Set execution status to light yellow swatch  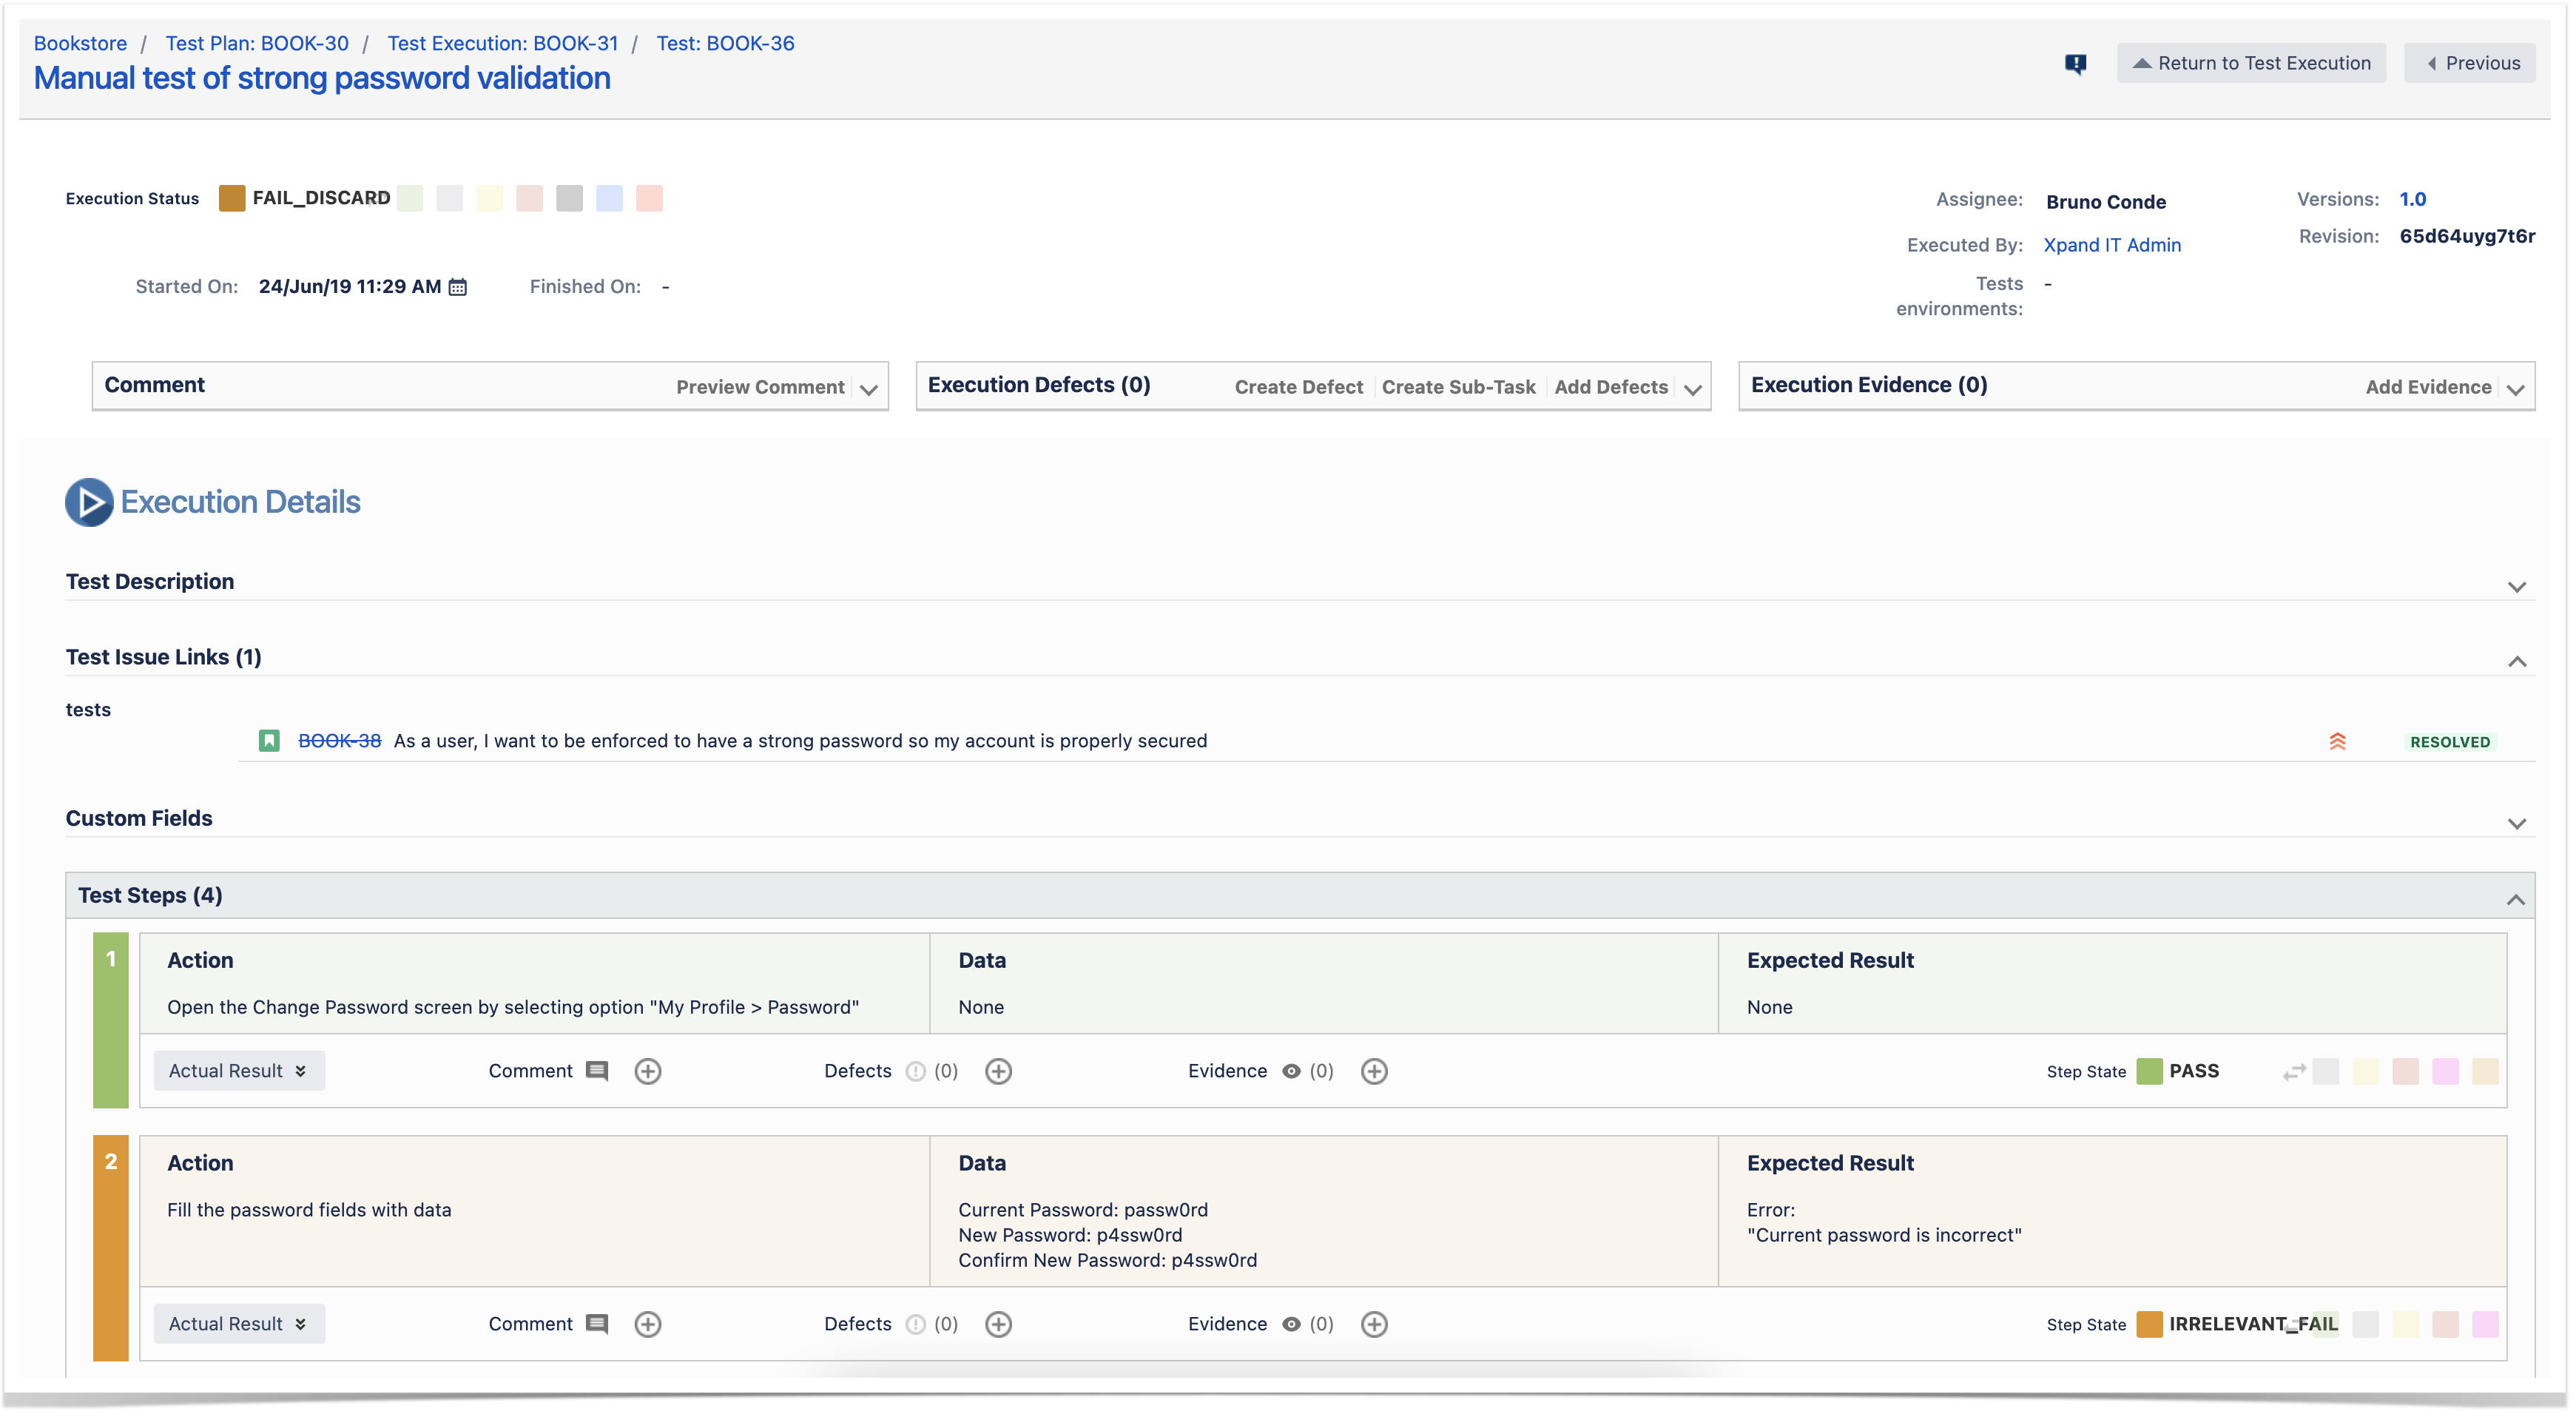coord(489,198)
